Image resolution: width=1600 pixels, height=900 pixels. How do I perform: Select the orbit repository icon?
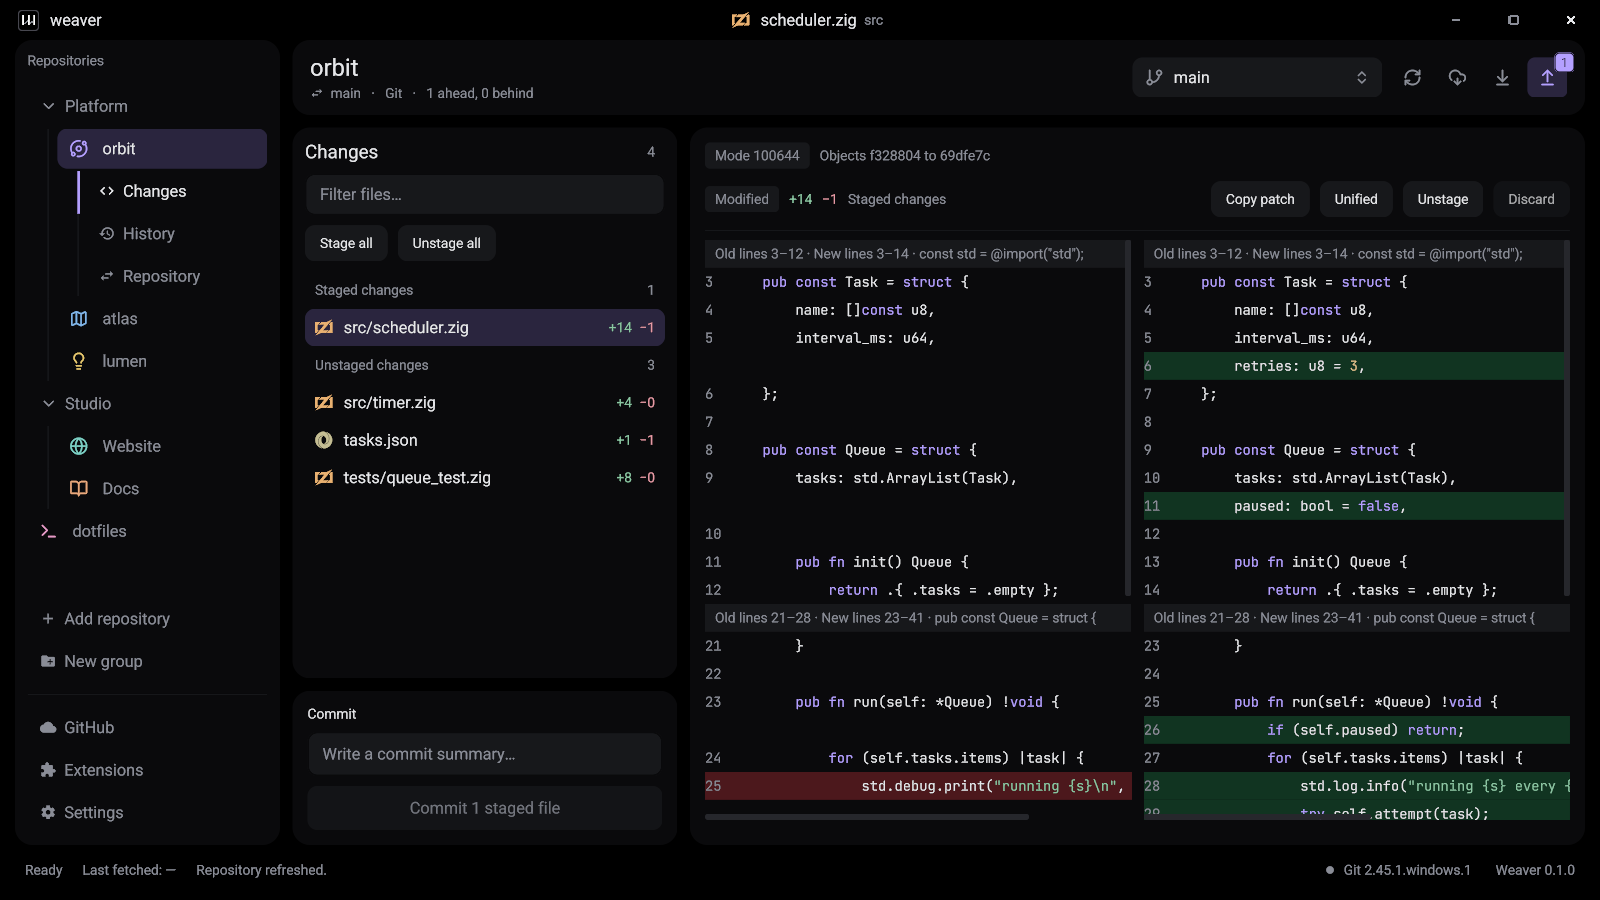click(x=79, y=149)
